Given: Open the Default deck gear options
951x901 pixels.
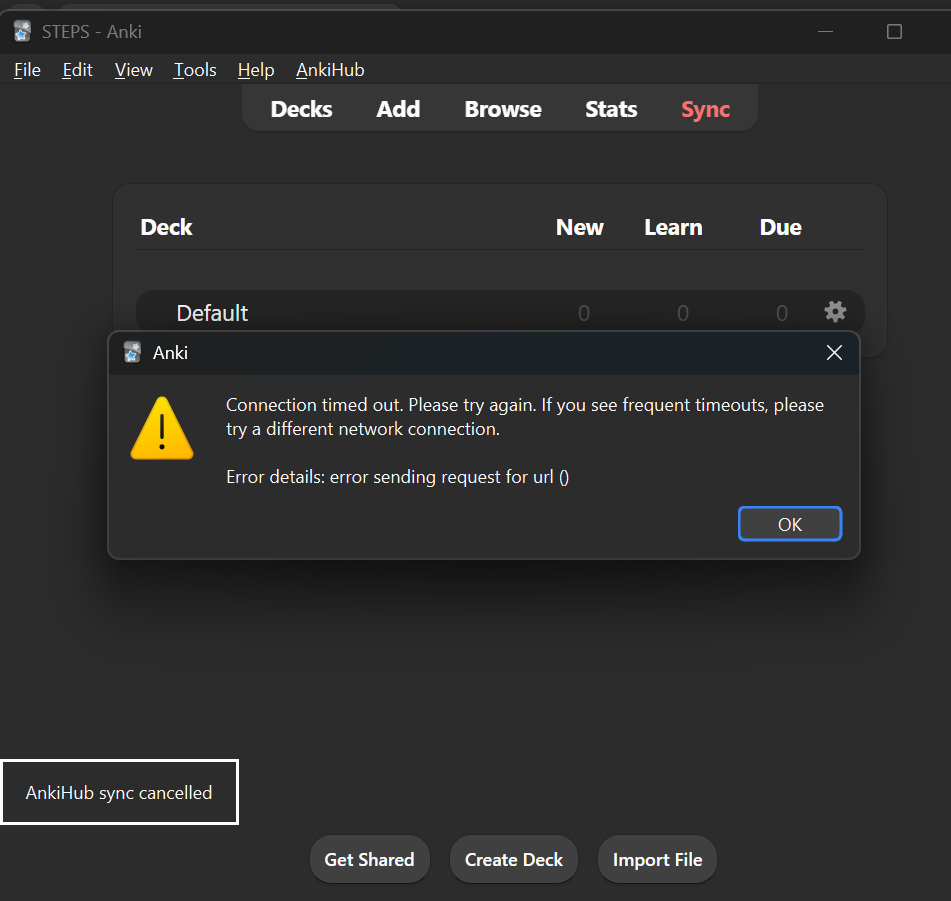Looking at the screenshot, I should [834, 312].
